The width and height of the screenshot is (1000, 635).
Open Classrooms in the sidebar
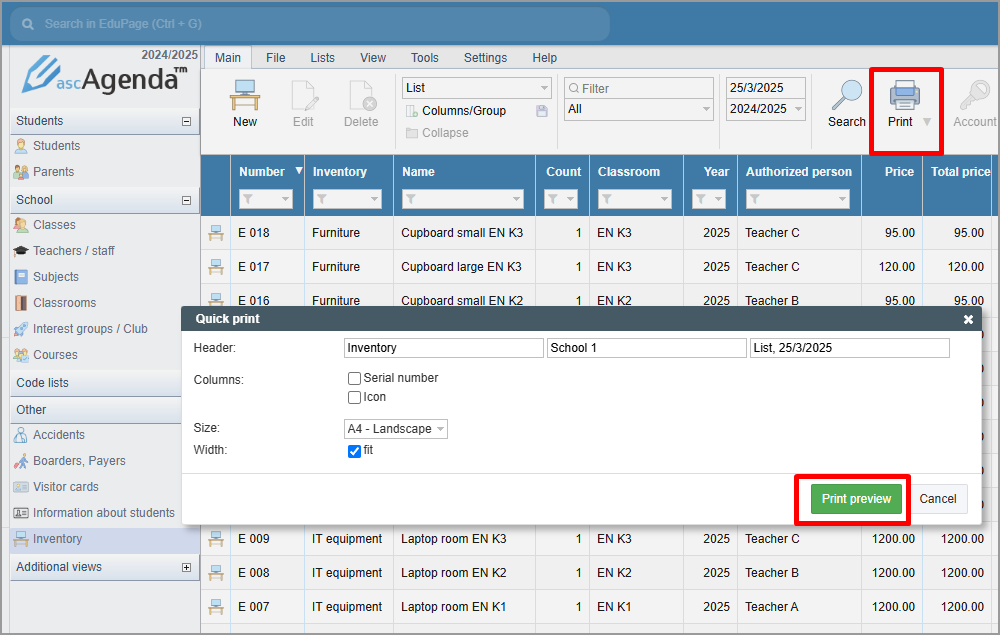(x=64, y=303)
